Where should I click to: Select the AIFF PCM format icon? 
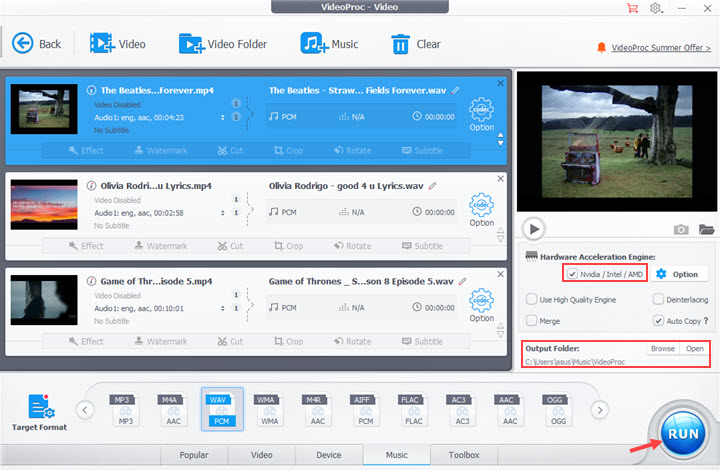[366, 409]
